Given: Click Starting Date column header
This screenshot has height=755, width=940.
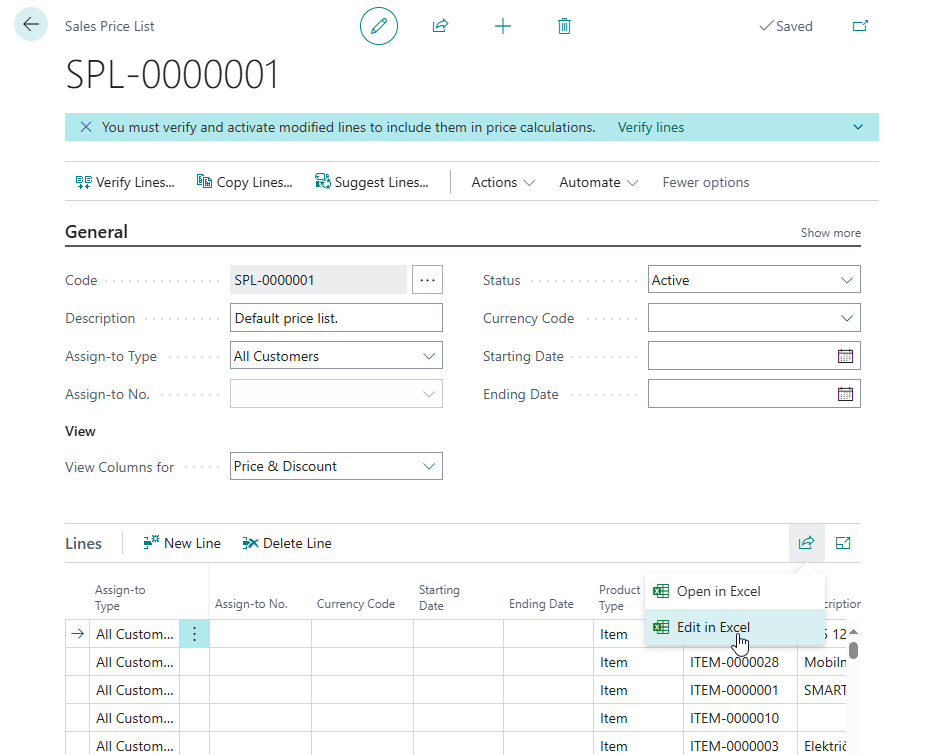Looking at the screenshot, I should pos(439,598).
